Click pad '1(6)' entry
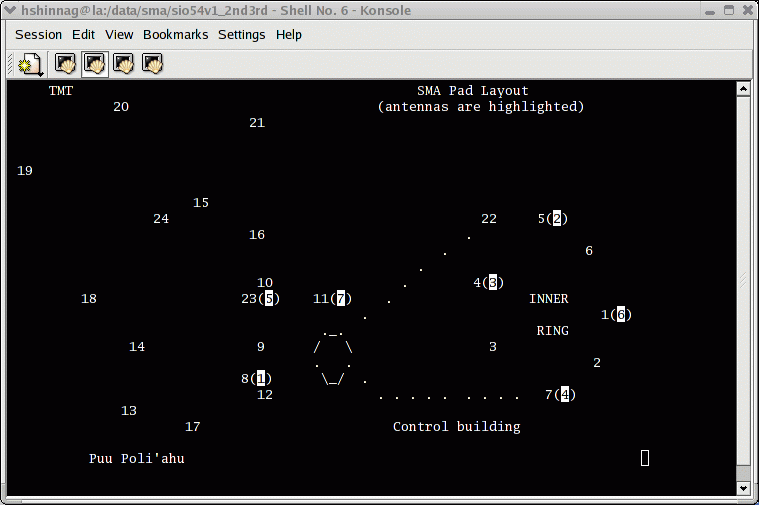The height and width of the screenshot is (505, 759). (617, 315)
